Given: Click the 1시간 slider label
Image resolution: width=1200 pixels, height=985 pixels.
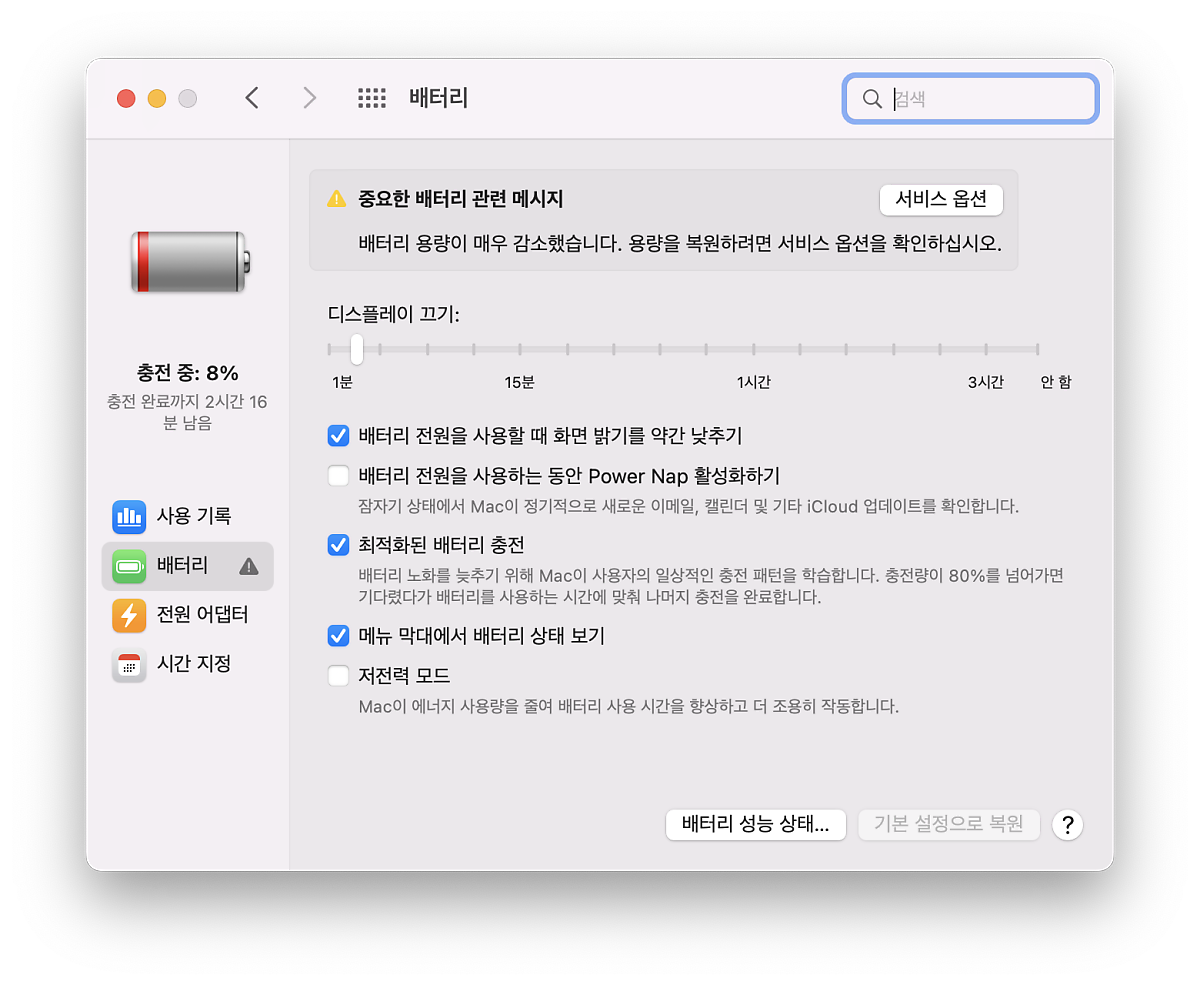Looking at the screenshot, I should pos(753,383).
